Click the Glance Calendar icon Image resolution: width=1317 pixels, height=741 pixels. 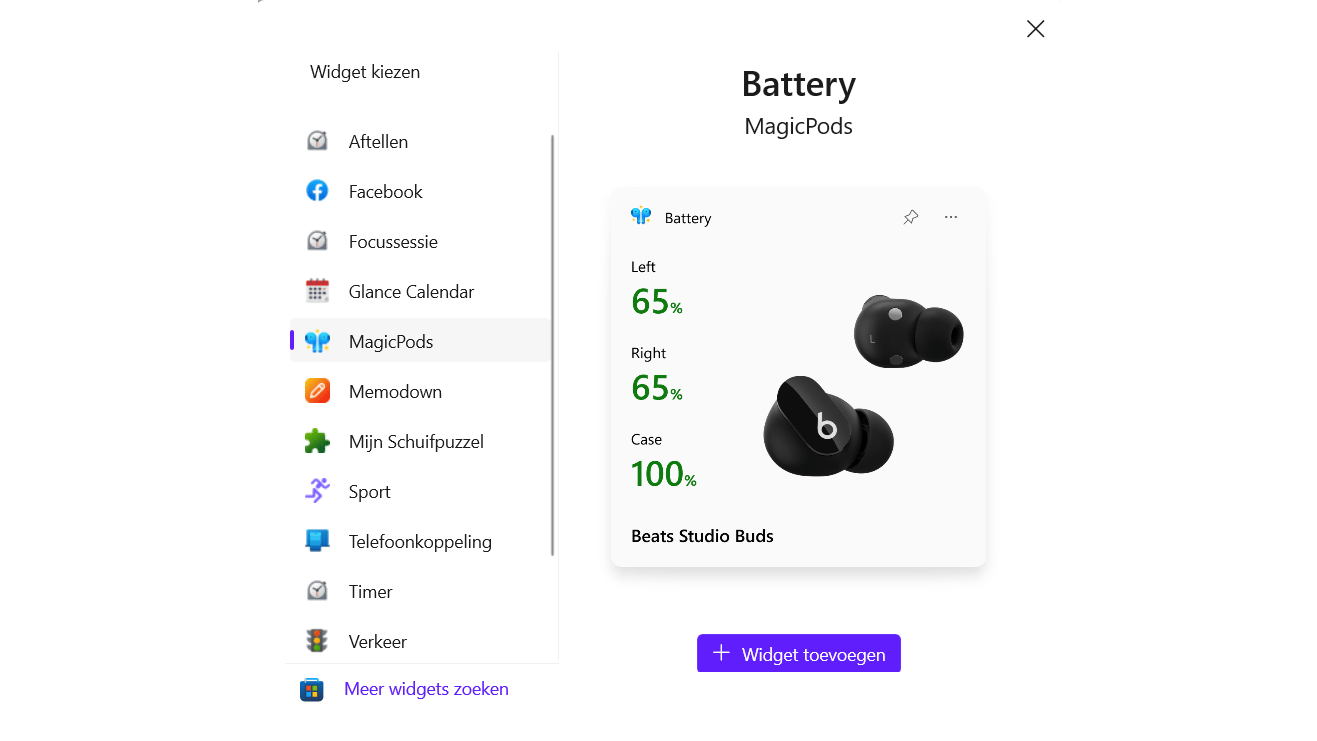pos(317,291)
